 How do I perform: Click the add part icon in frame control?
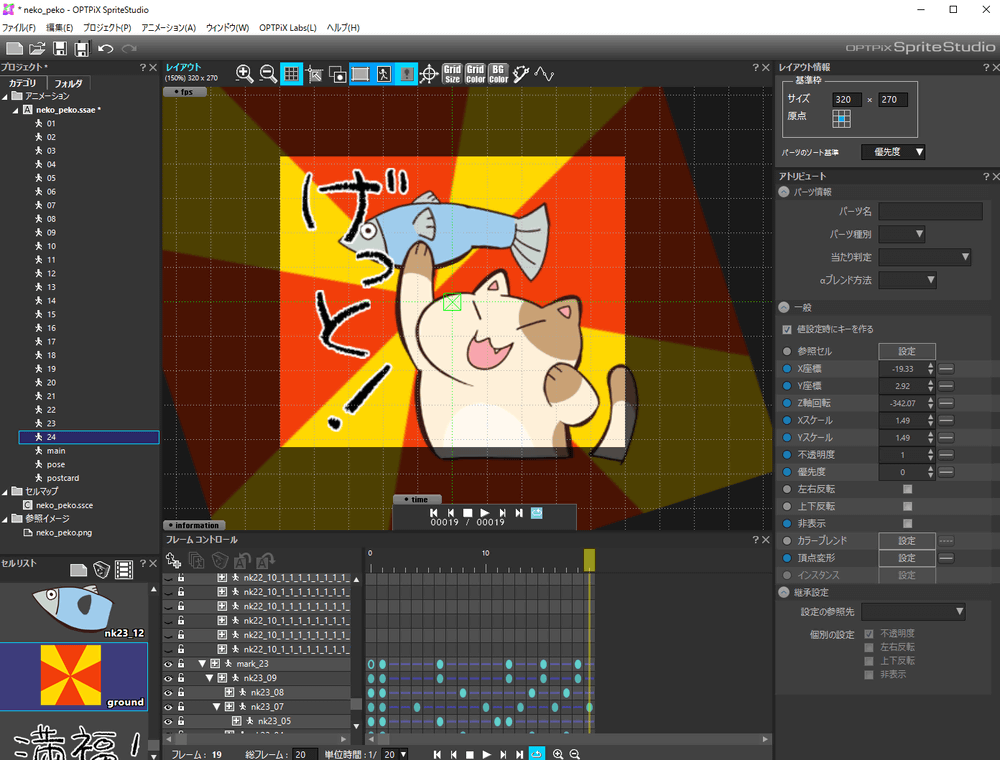click(x=173, y=560)
